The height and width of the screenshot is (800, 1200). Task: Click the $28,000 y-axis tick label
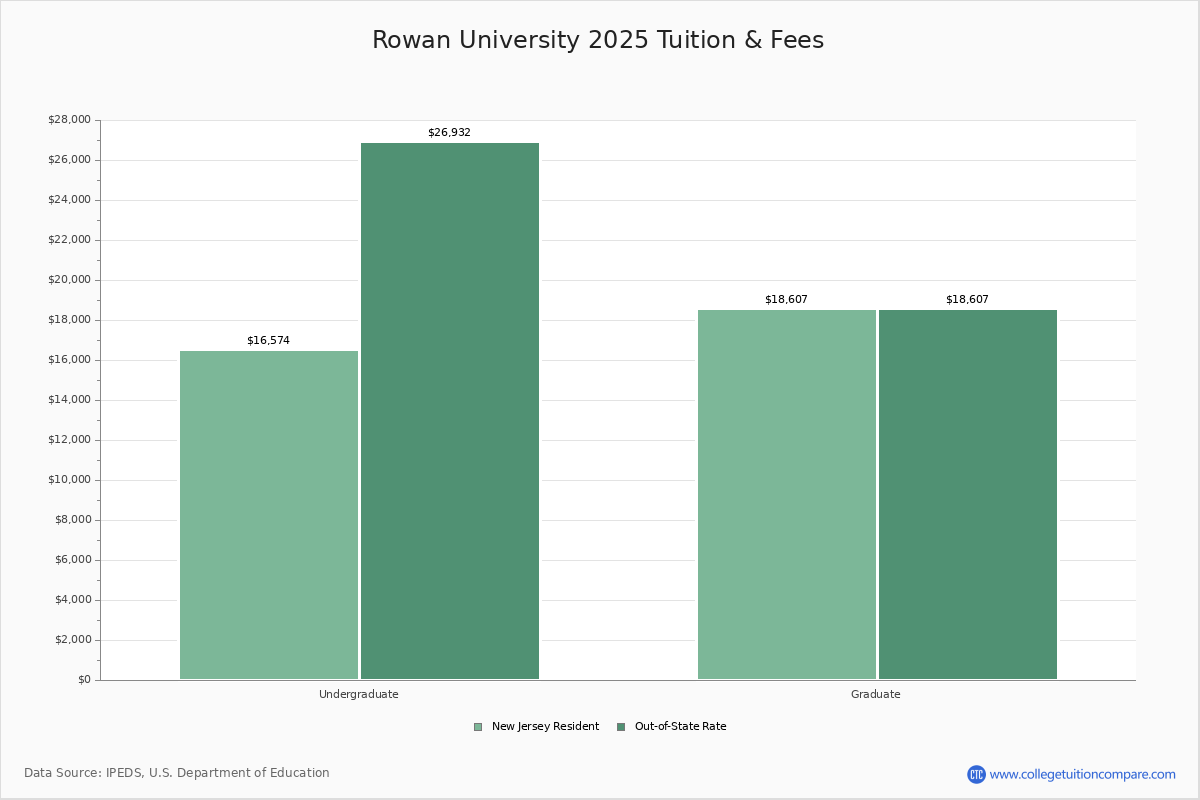pos(69,120)
